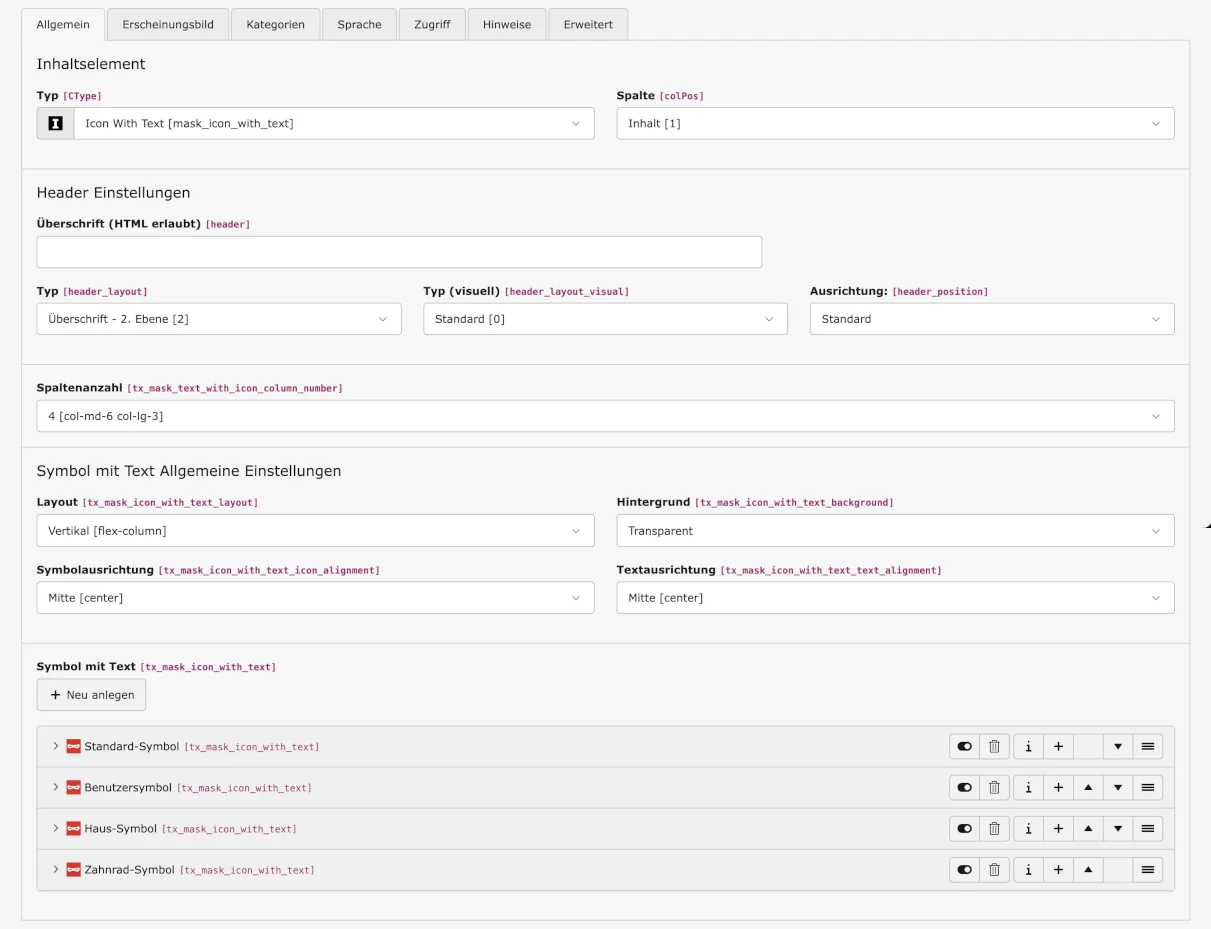The image size is (1211, 929).
Task: Expand the Haus-Symbol record details
Action: click(55, 828)
